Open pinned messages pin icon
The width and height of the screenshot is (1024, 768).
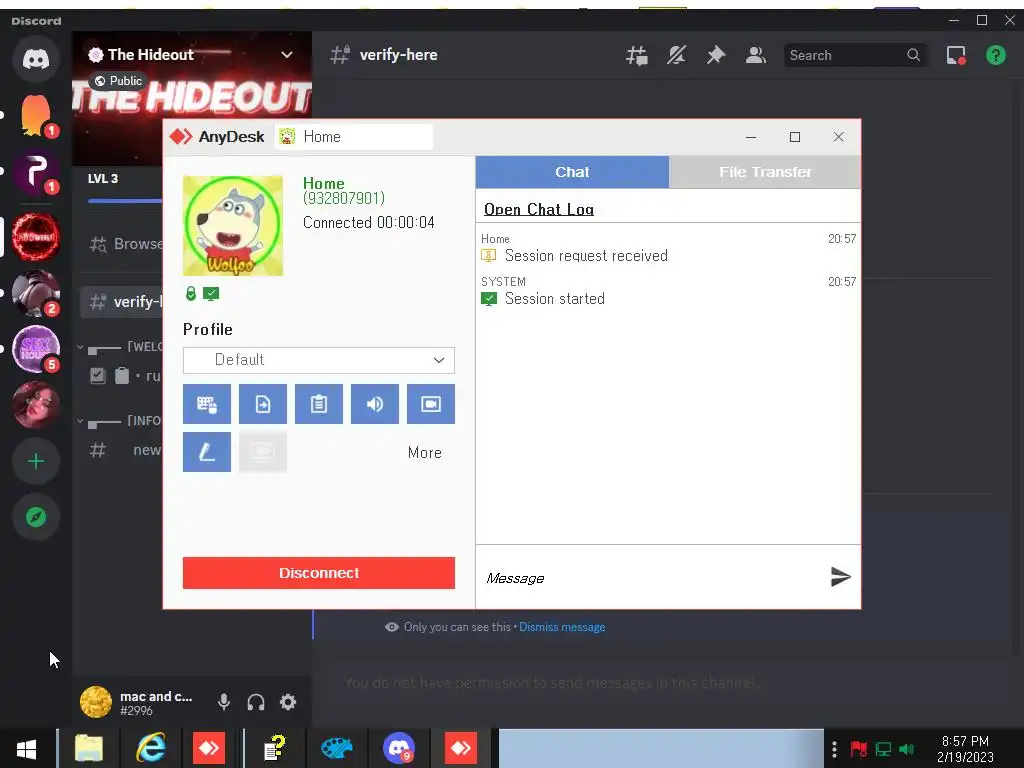(x=716, y=56)
